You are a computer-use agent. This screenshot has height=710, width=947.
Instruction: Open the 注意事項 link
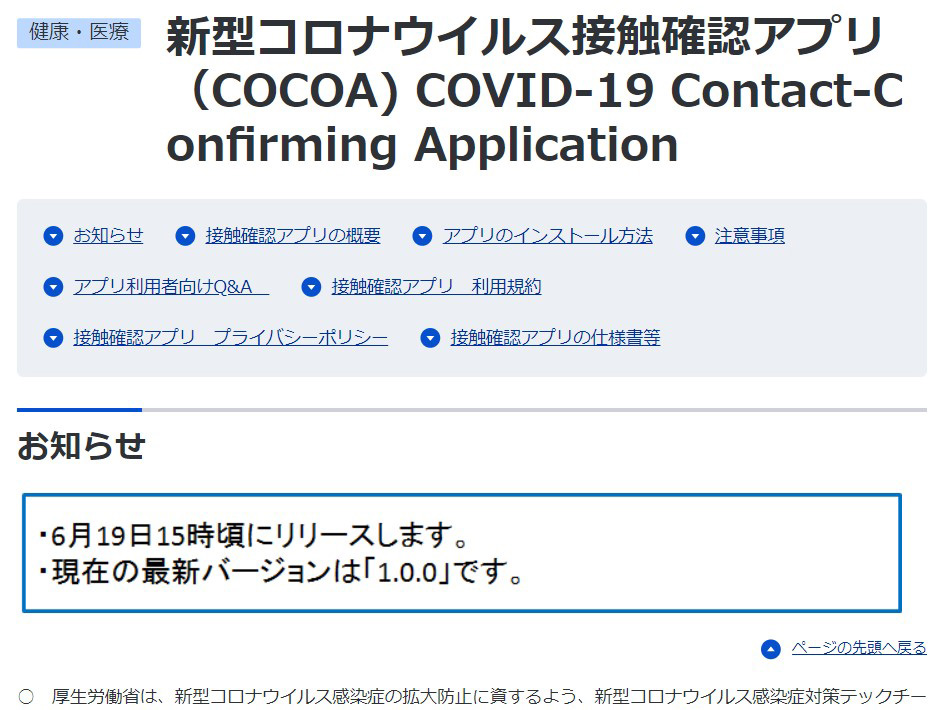[x=749, y=236]
